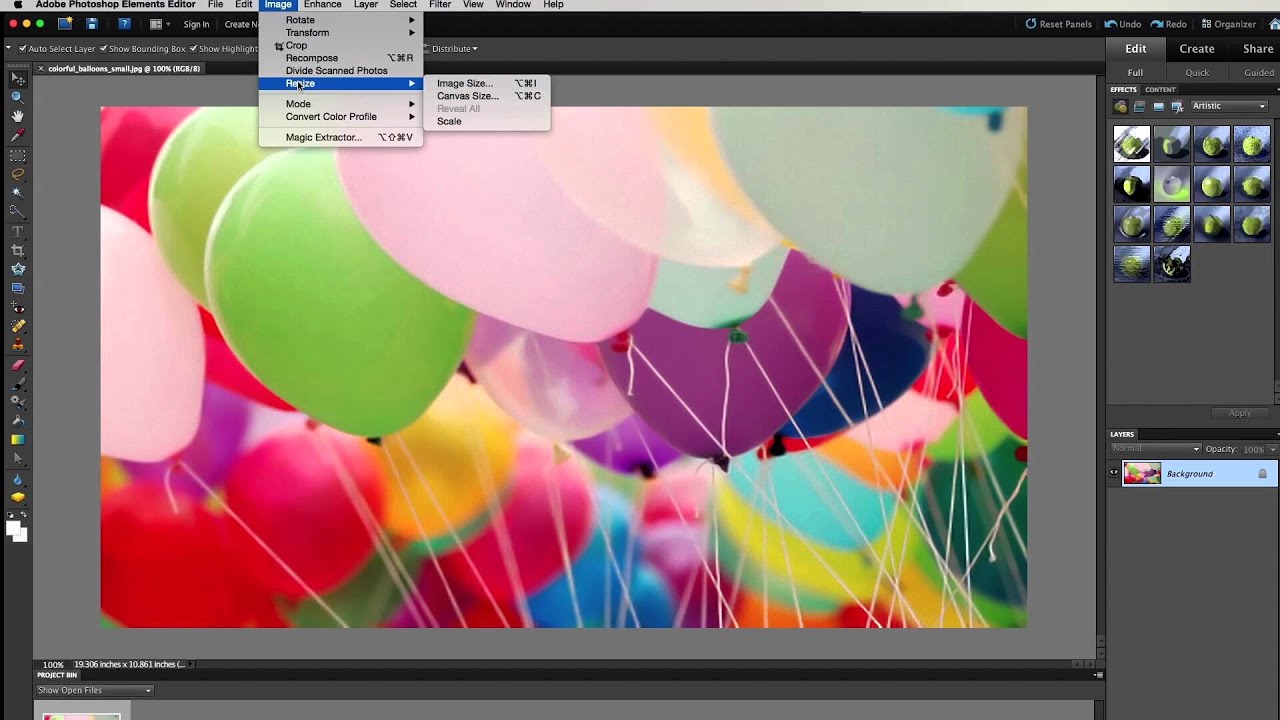Show Photo Effects category in Effects panel
The width and height of the screenshot is (1280, 720).
(x=1159, y=106)
